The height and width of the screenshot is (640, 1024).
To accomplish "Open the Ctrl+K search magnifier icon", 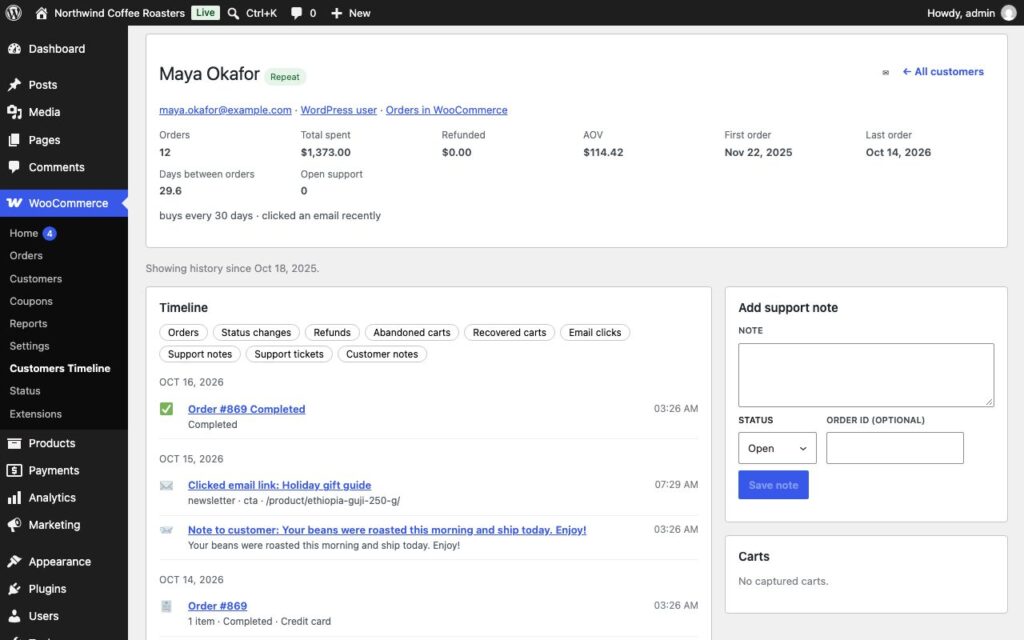I will [x=233, y=13].
